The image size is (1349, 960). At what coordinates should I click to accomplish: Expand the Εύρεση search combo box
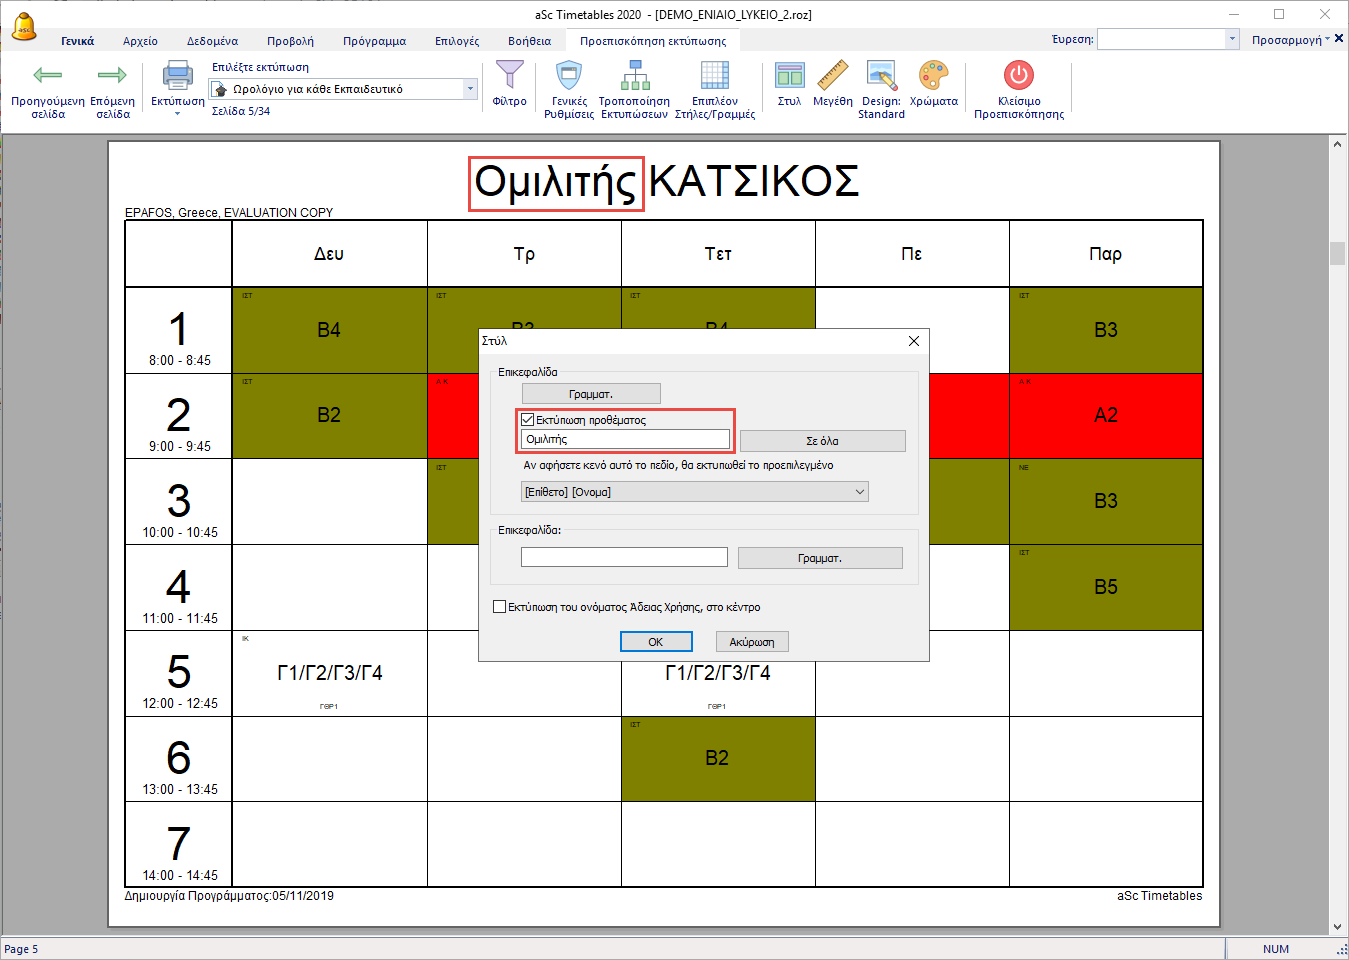tap(1232, 39)
